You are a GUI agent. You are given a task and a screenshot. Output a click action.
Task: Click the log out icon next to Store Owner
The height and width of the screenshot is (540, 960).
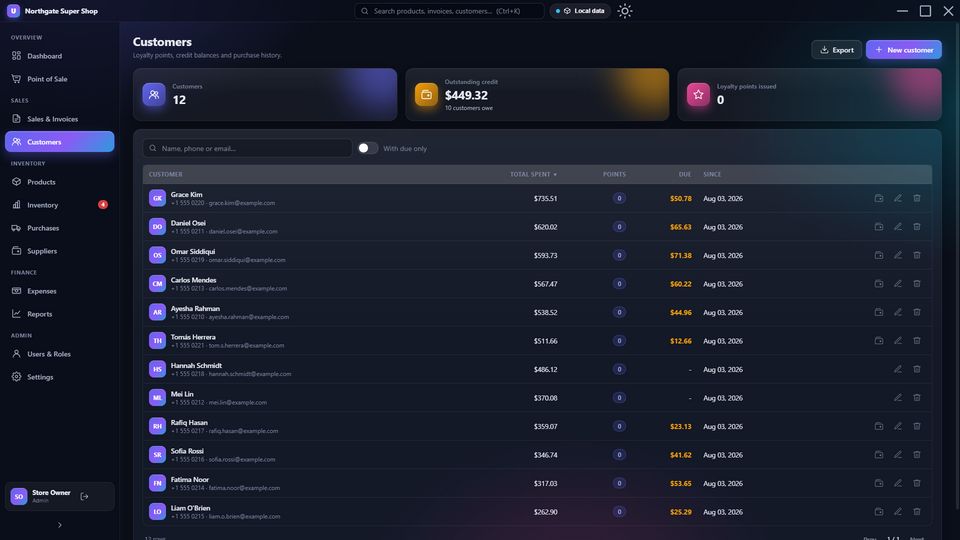tap(84, 497)
